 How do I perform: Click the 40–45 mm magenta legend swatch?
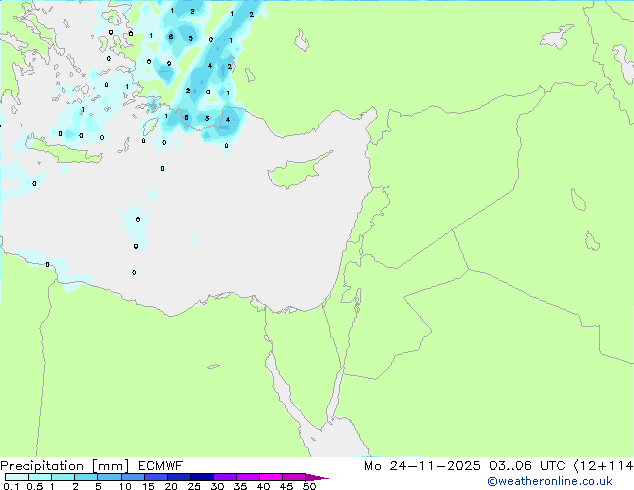pyautogui.click(x=271, y=477)
